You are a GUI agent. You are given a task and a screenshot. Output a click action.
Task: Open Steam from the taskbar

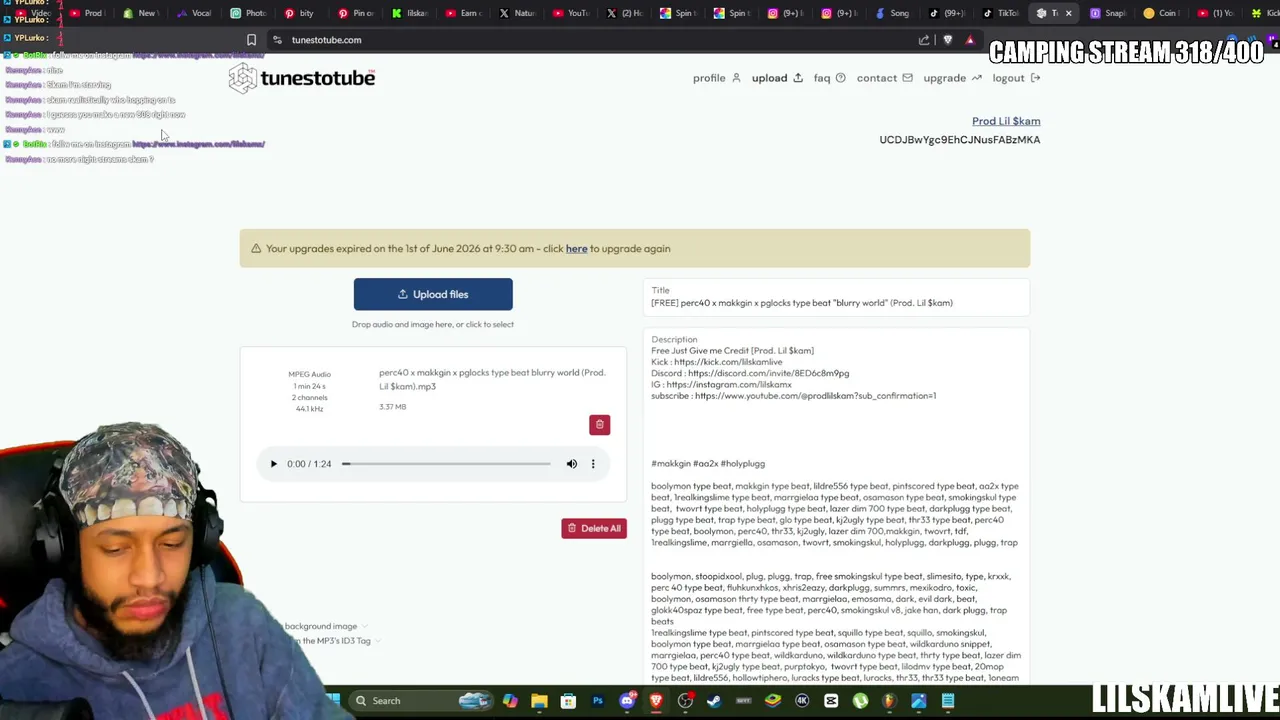click(714, 701)
